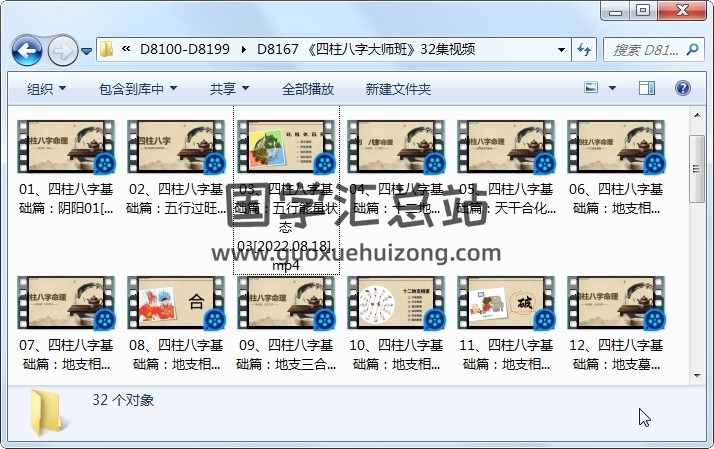Viewport: 714px width, 449px height.
Task: Click the scrollbar up arrow
Action: tap(697, 115)
